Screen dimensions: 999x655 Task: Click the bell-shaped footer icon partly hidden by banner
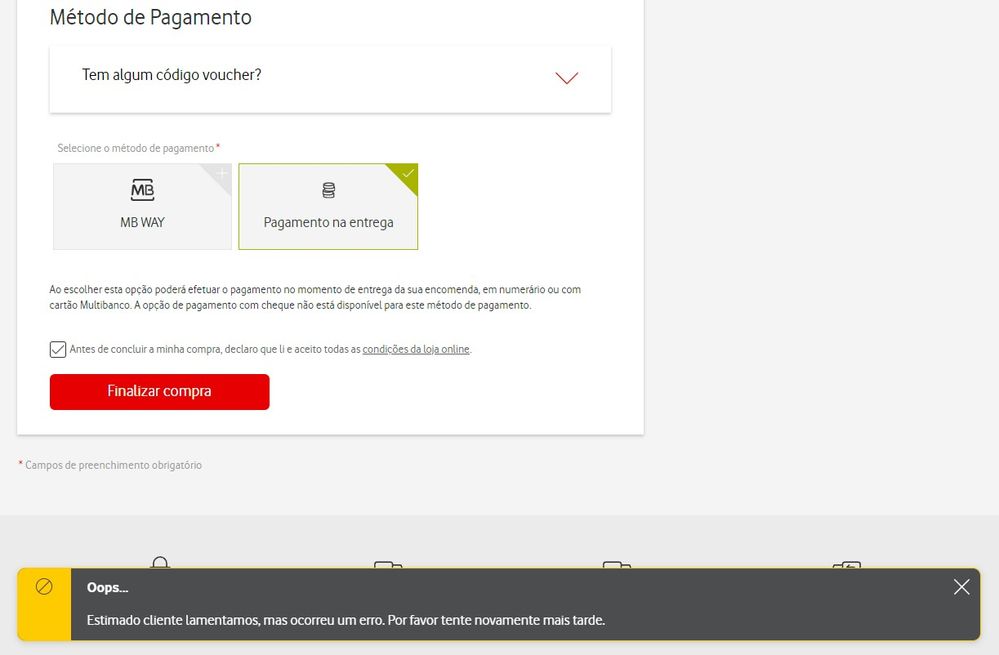pyautogui.click(x=160, y=562)
